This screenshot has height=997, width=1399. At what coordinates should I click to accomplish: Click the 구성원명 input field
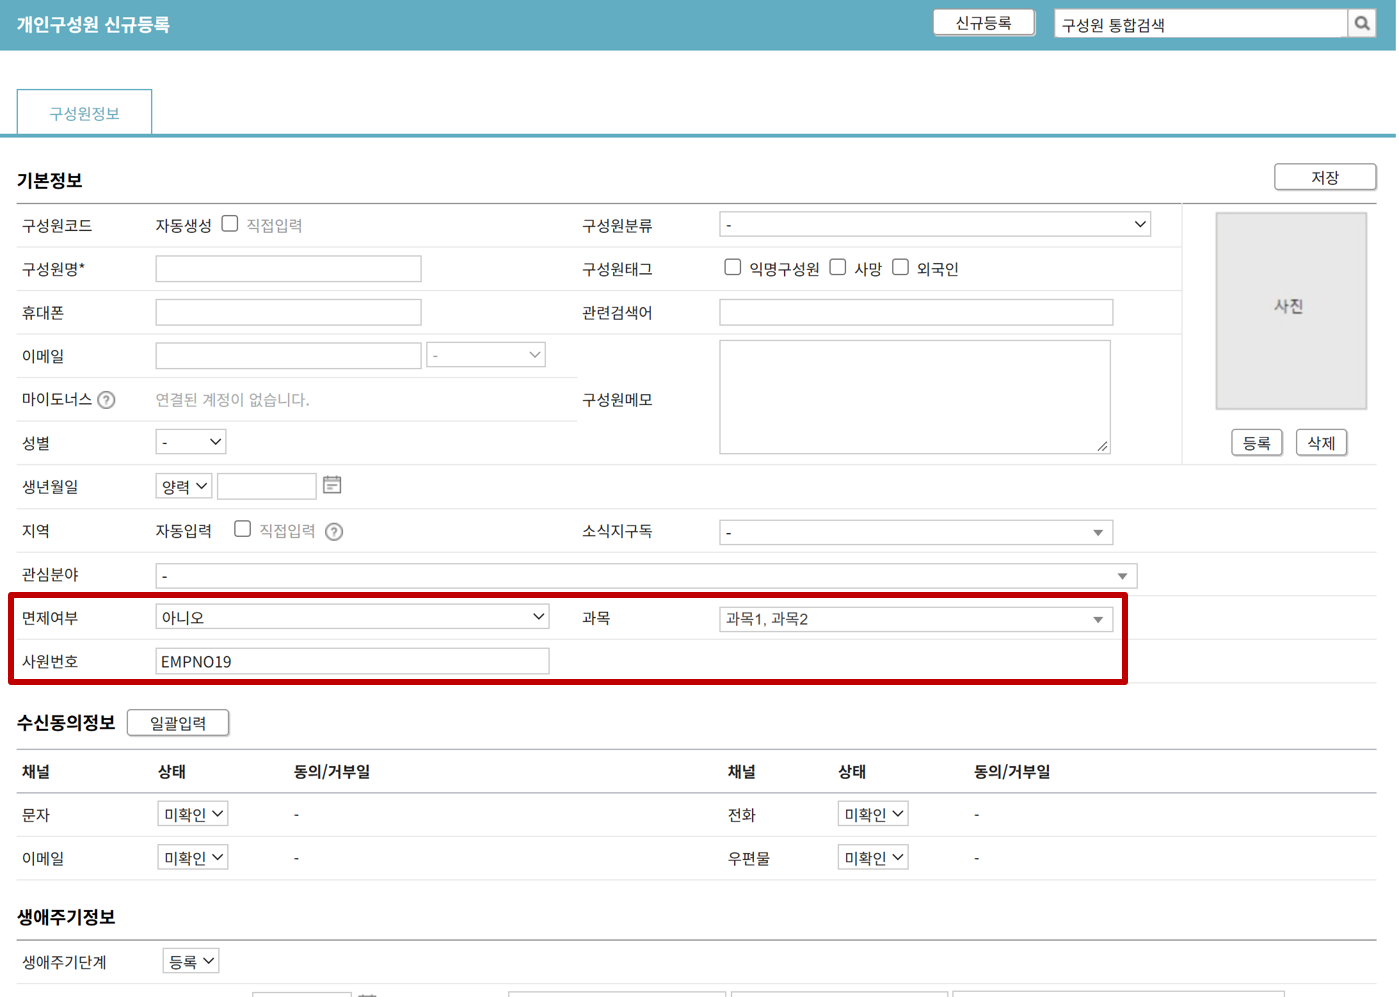point(288,269)
